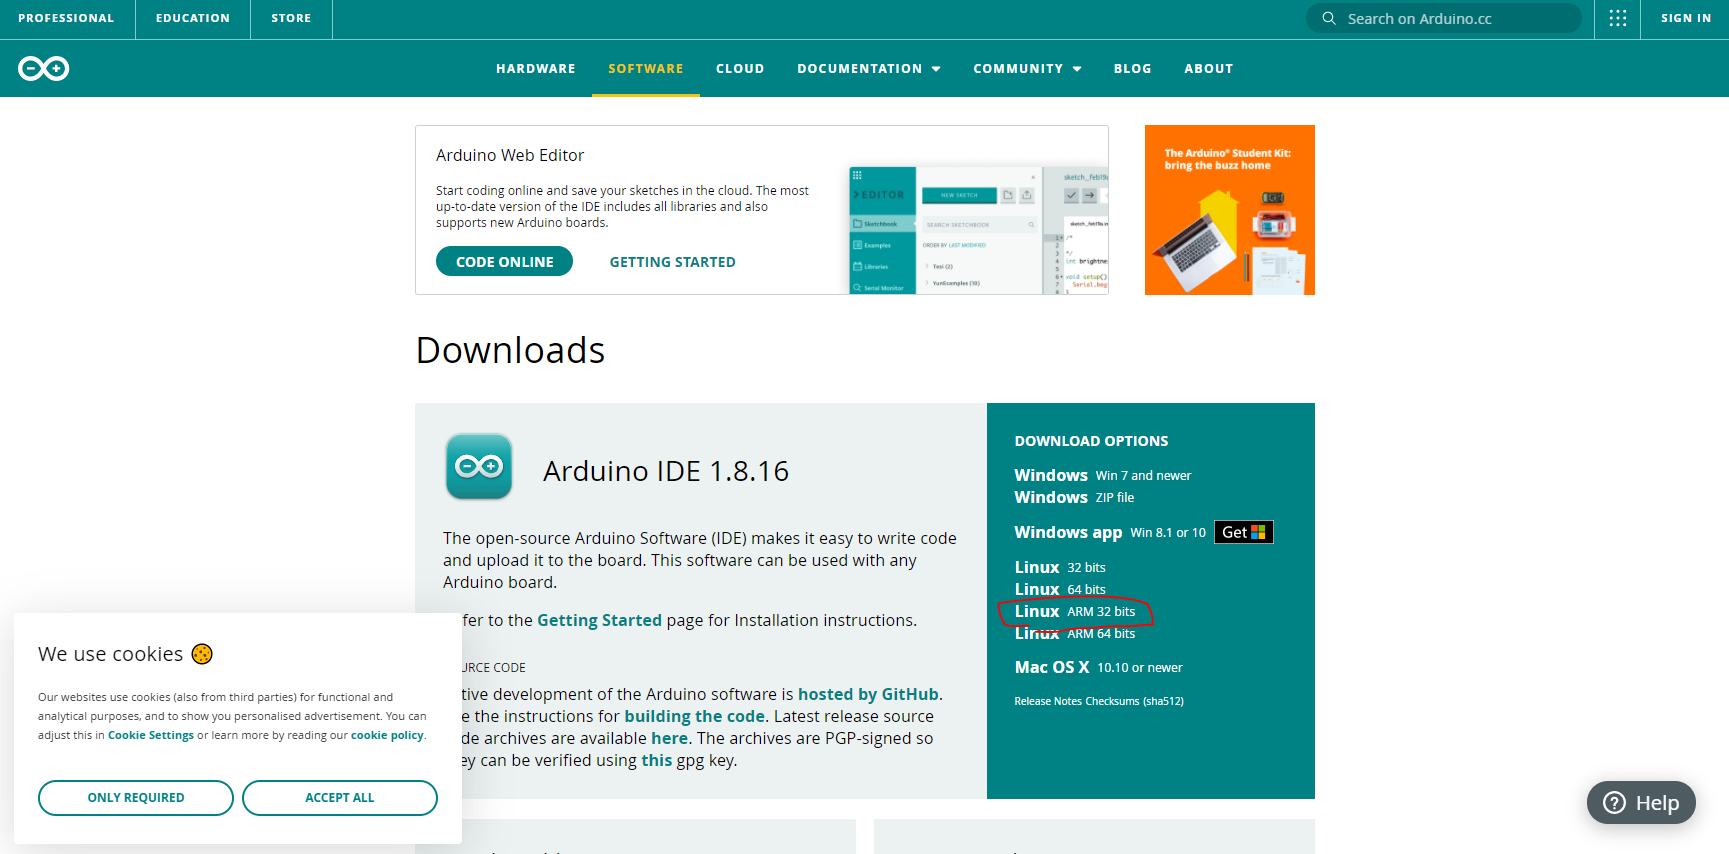Switch to Professional site tab
The image size is (1729, 854).
click(66, 18)
